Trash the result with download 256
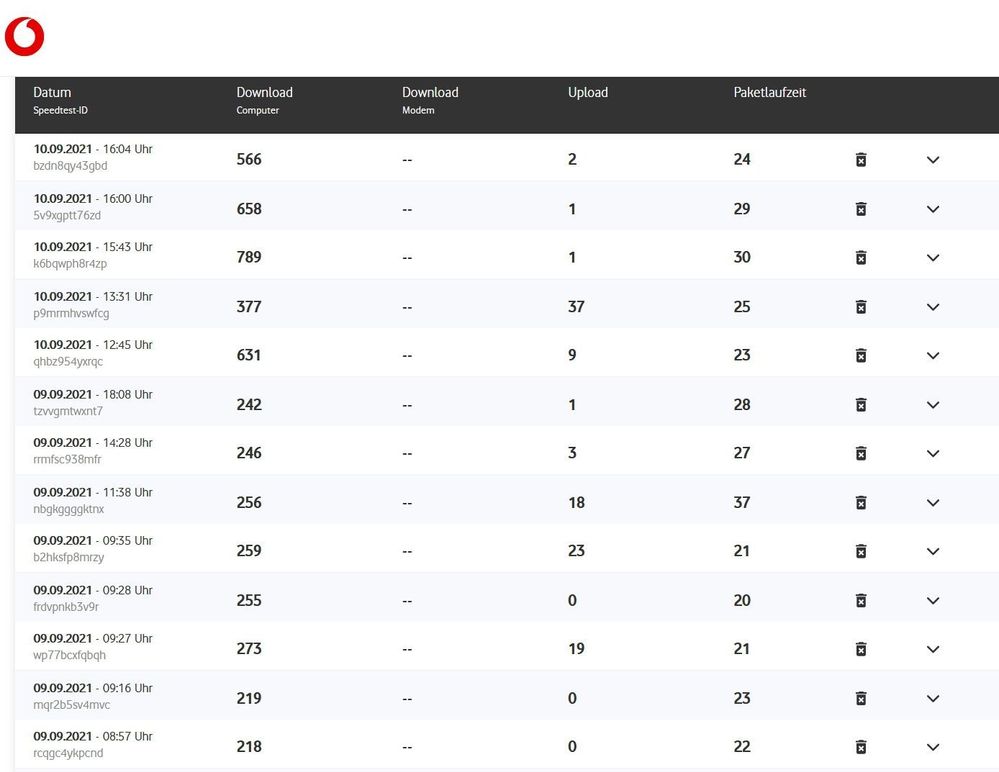999x772 pixels. pyautogui.click(x=861, y=503)
